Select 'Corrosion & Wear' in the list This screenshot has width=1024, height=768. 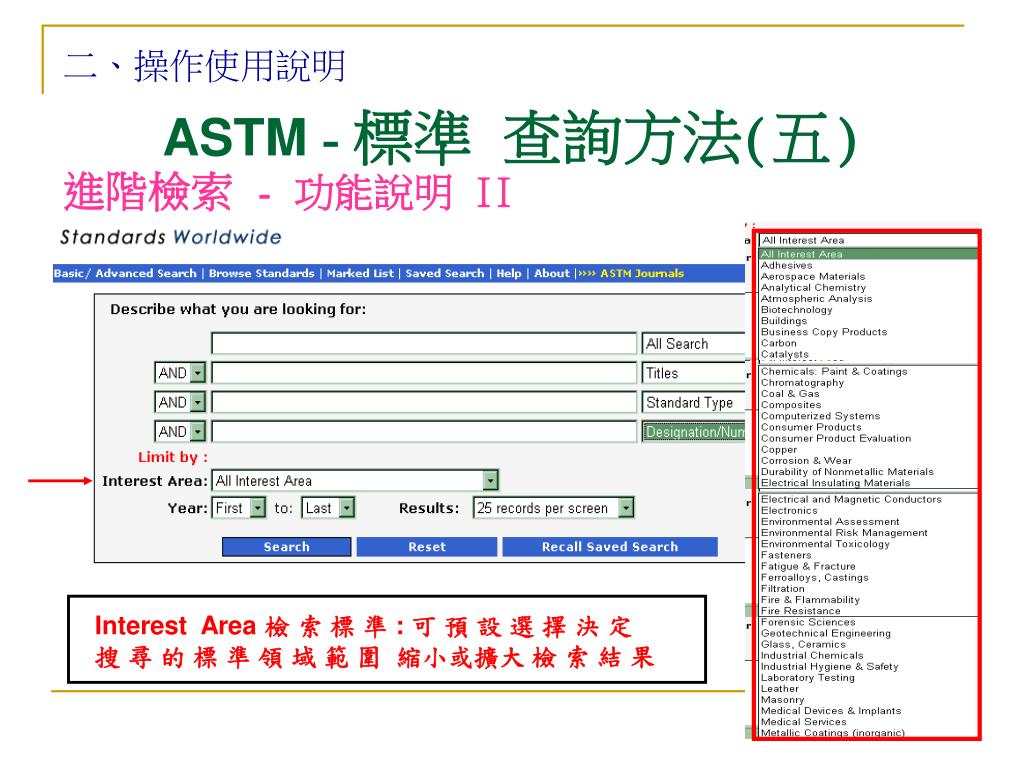tap(806, 461)
